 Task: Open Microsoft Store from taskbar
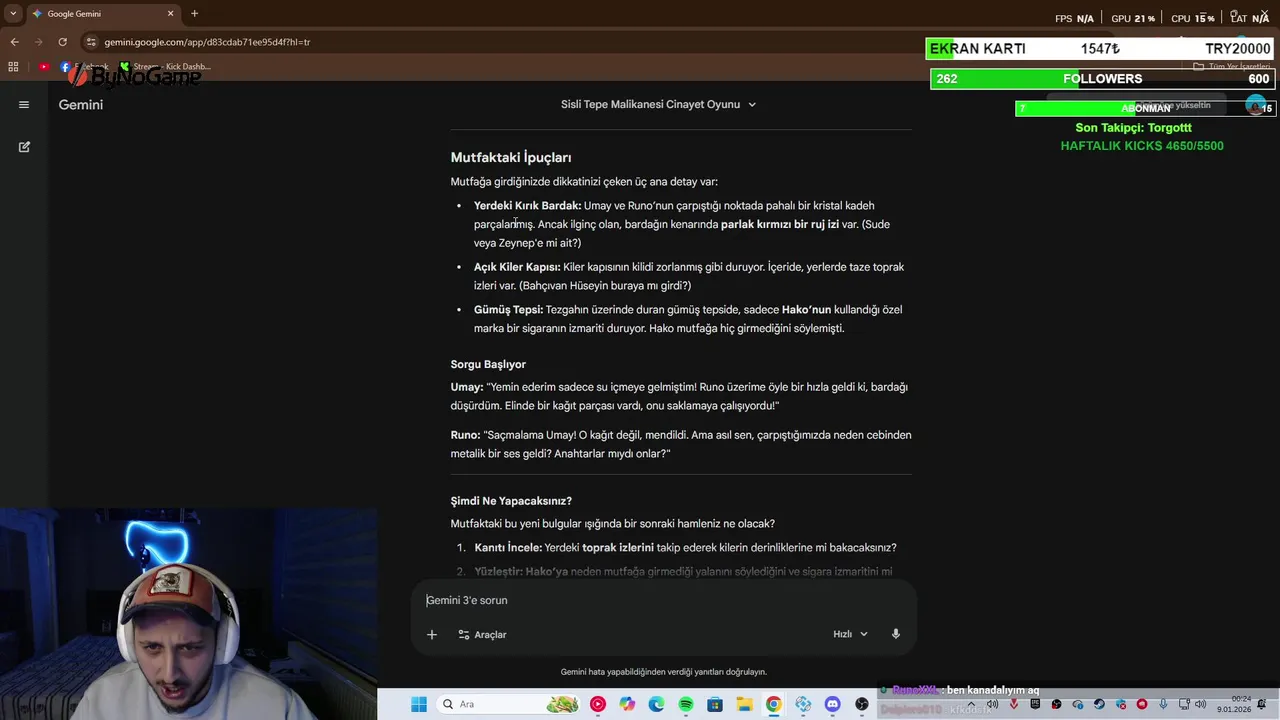715,704
